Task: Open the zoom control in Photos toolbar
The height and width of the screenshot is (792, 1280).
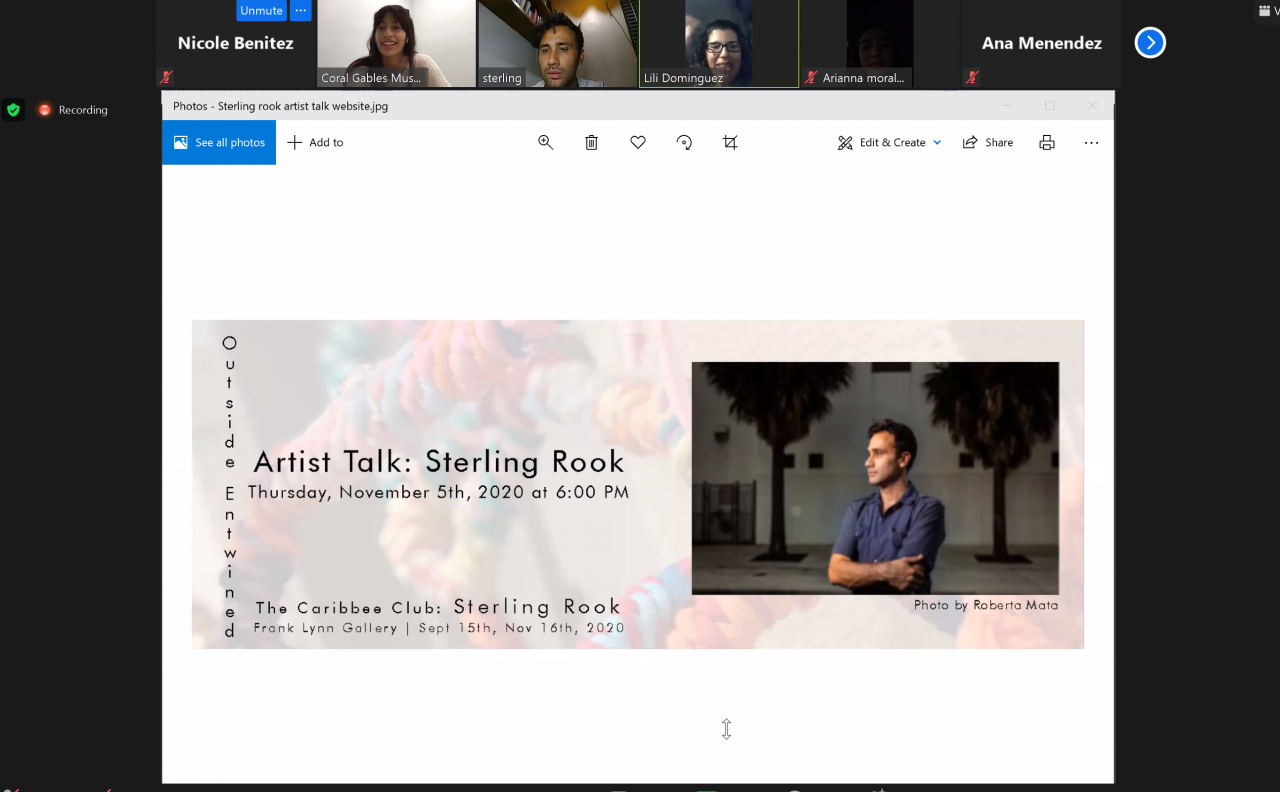Action: pyautogui.click(x=545, y=142)
